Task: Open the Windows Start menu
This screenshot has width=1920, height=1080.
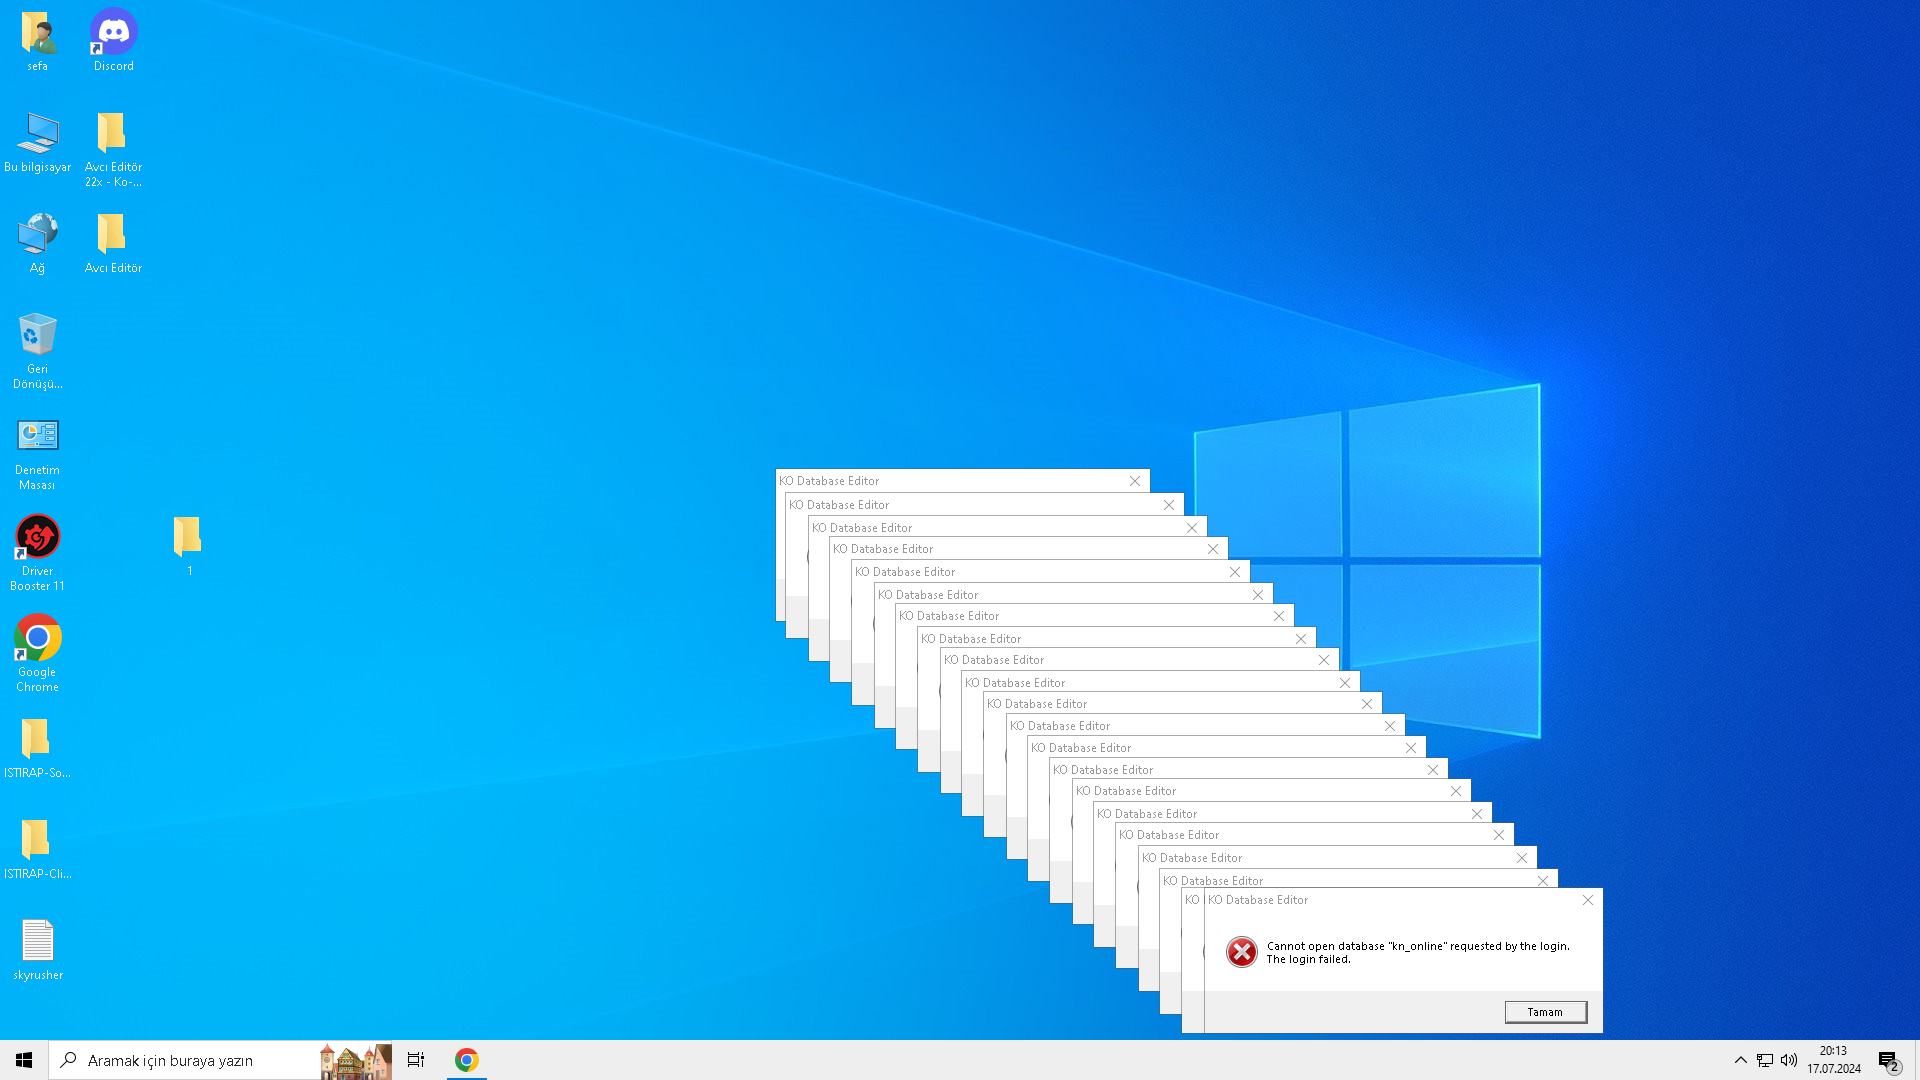Action: pos(24,1060)
